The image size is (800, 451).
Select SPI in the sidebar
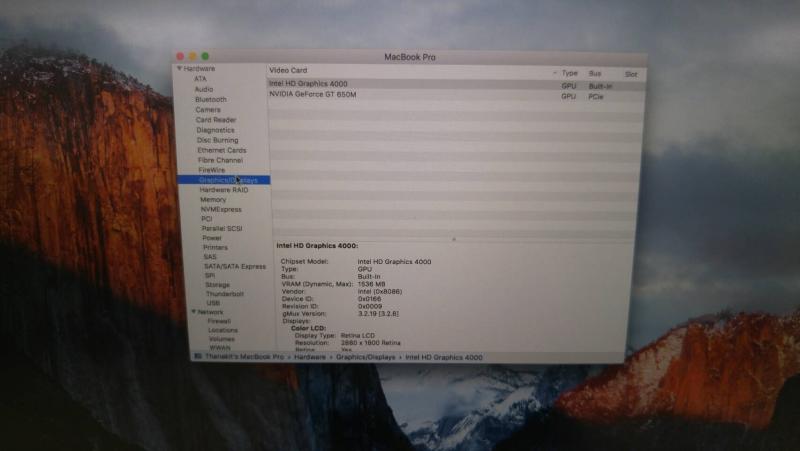click(x=210, y=275)
